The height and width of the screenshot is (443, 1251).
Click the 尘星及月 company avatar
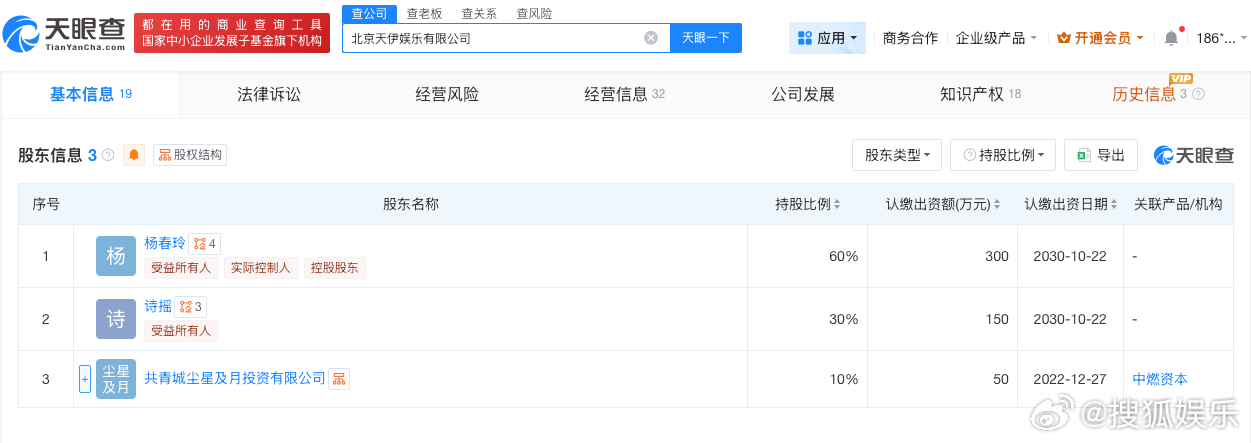[x=116, y=379]
